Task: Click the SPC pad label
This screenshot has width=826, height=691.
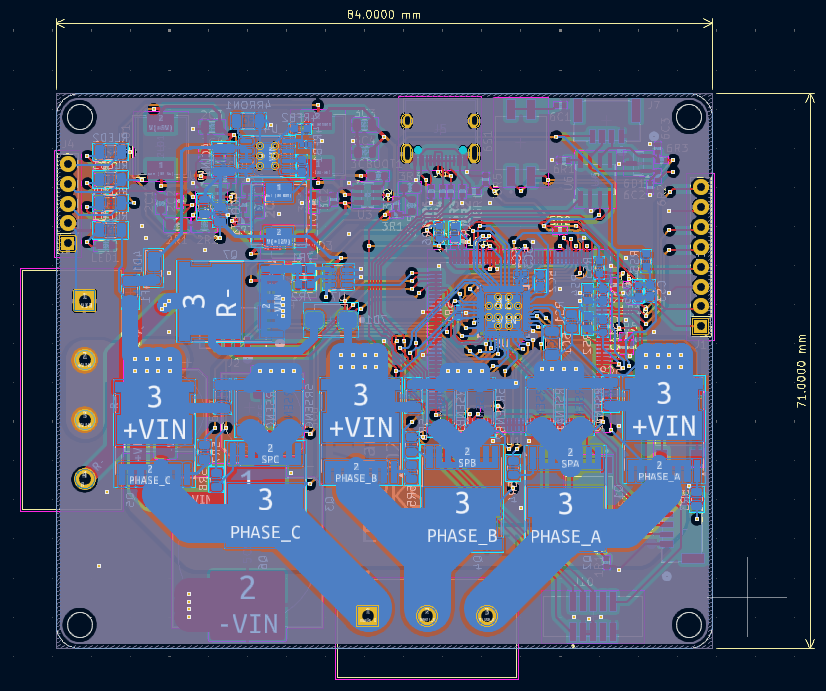Action: 270,459
